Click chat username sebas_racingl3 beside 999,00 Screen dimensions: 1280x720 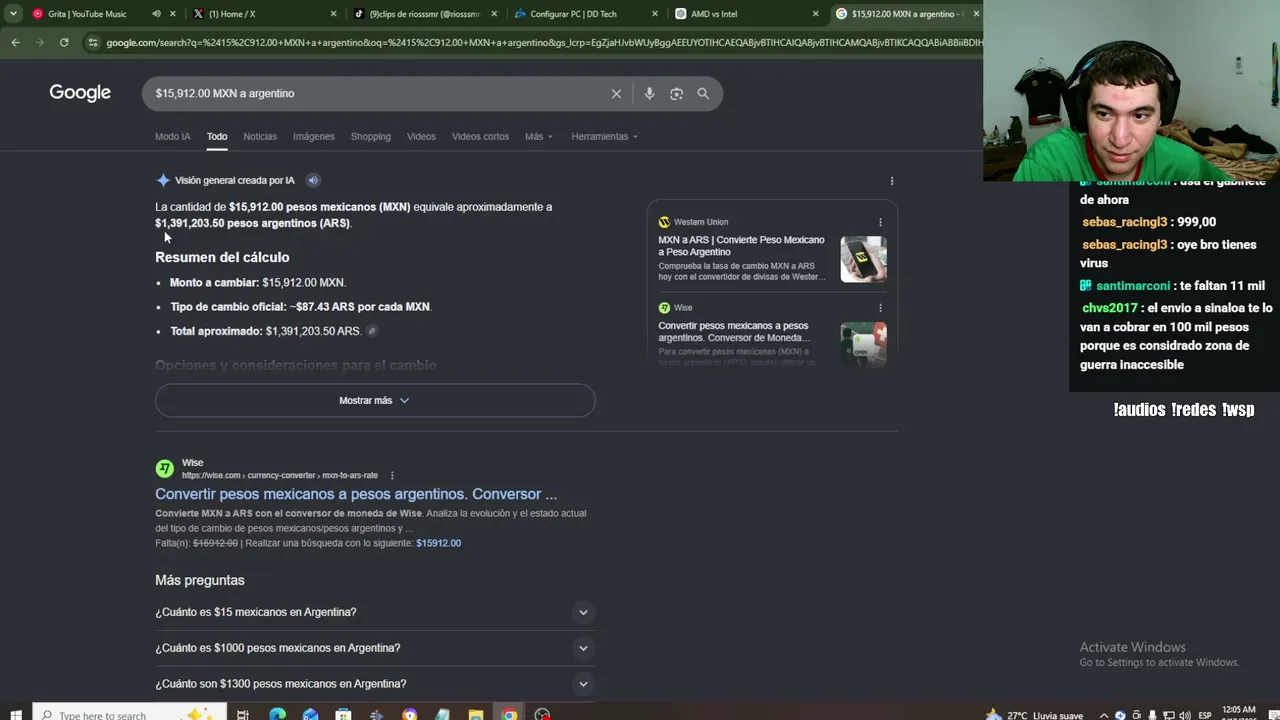coord(1124,222)
